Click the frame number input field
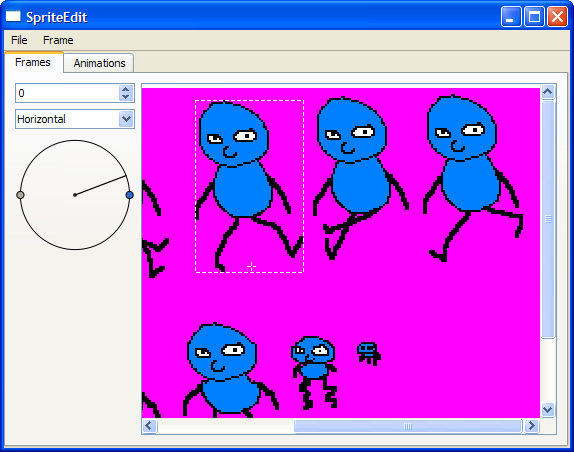The height and width of the screenshot is (452, 574). (67, 93)
